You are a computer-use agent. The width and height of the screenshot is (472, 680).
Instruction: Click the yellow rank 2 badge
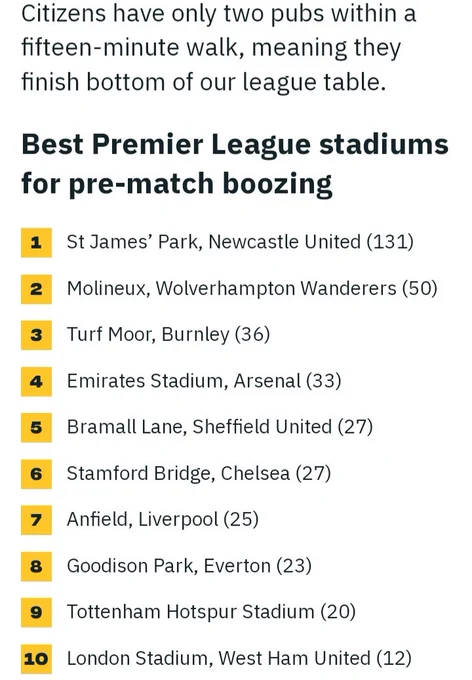click(36, 289)
